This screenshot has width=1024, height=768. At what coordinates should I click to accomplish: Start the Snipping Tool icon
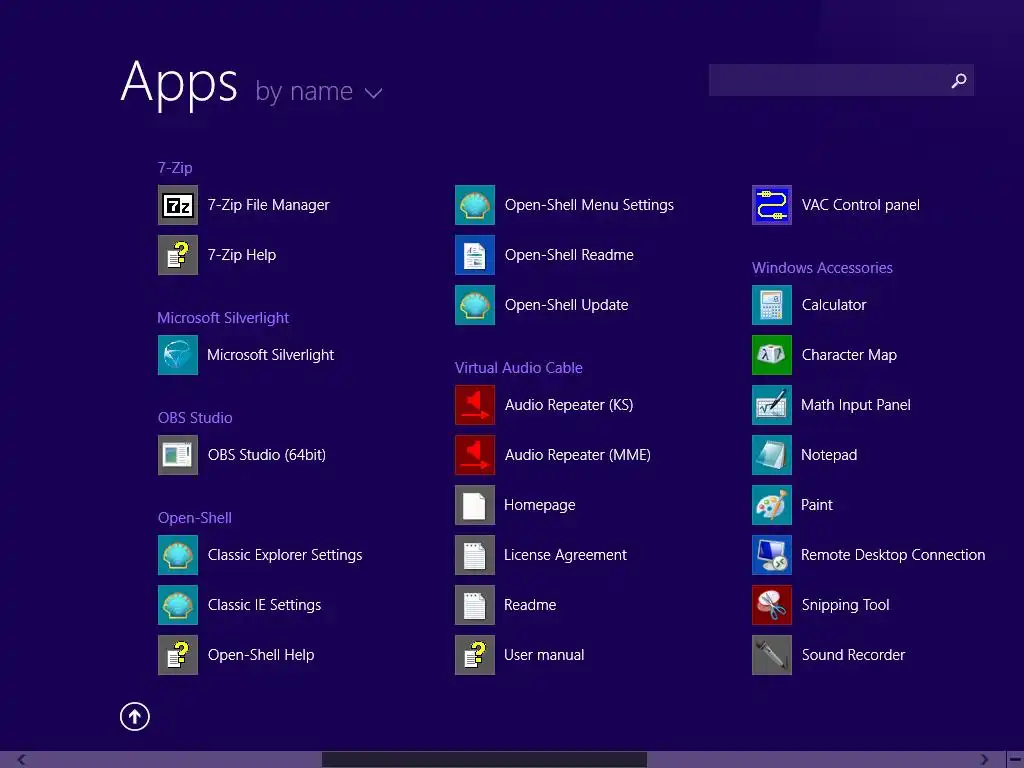click(772, 605)
